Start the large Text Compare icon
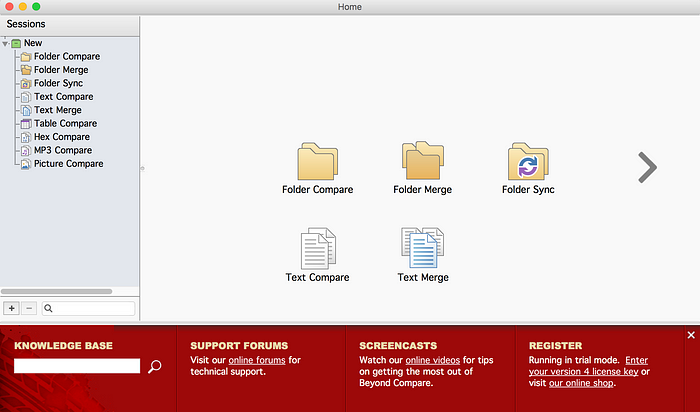Viewport: 700px width, 412px height. (x=318, y=248)
